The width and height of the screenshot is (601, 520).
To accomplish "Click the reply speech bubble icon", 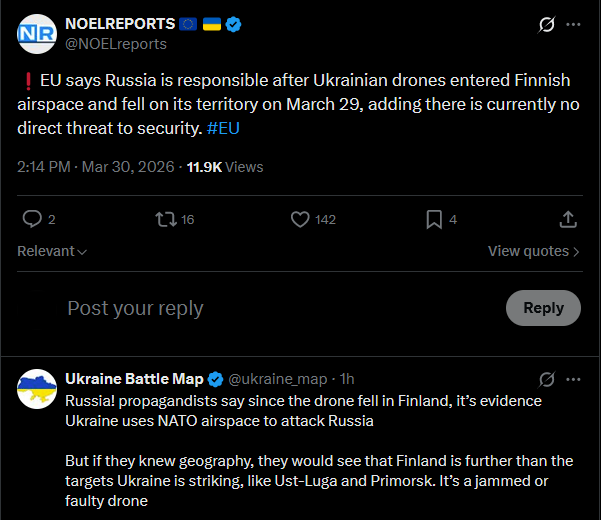I will [32, 219].
